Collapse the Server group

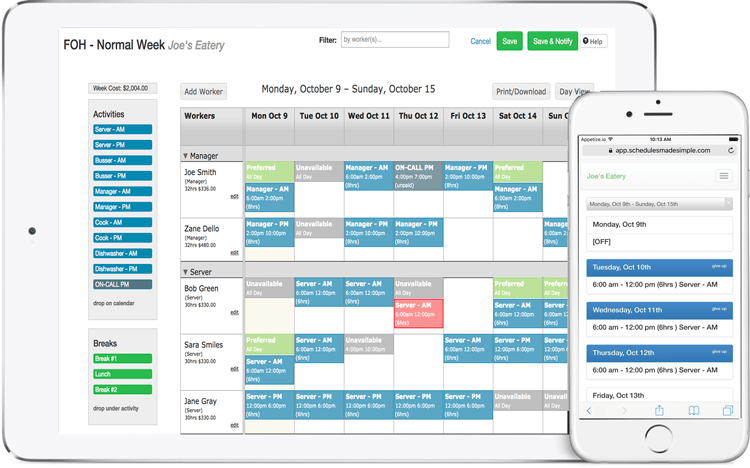185,272
